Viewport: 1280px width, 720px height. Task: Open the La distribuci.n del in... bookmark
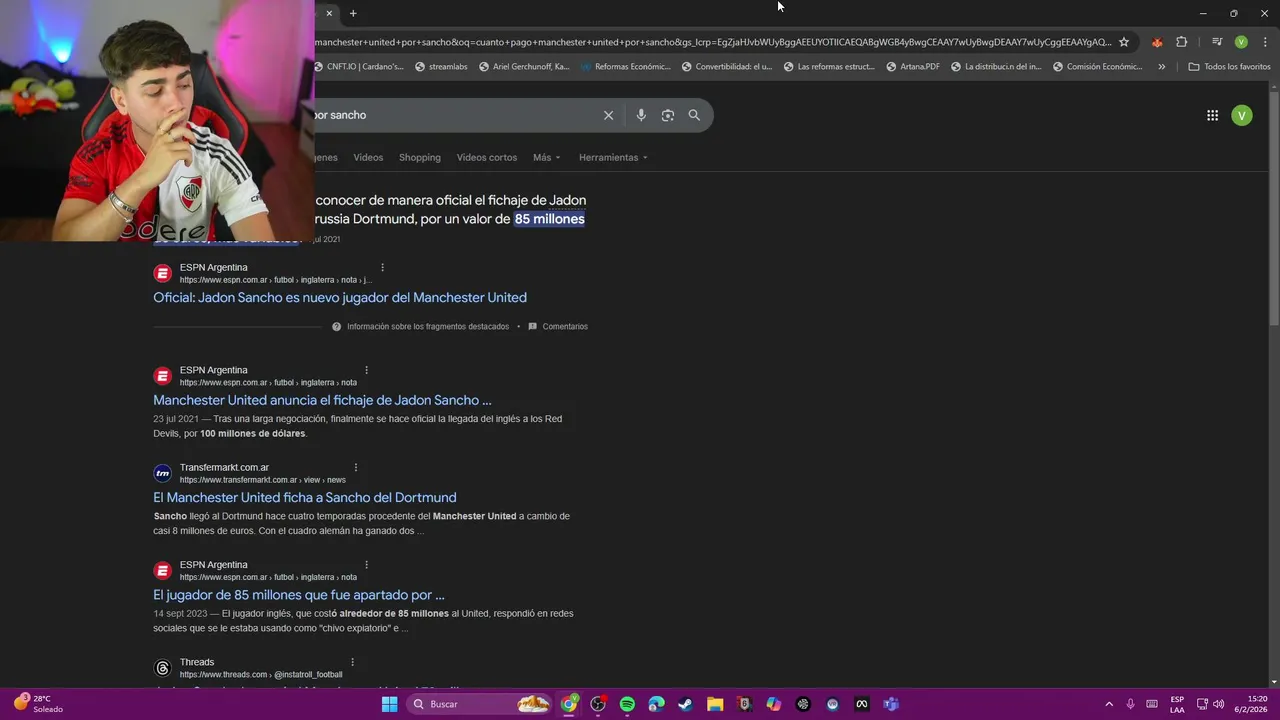[x=996, y=67]
